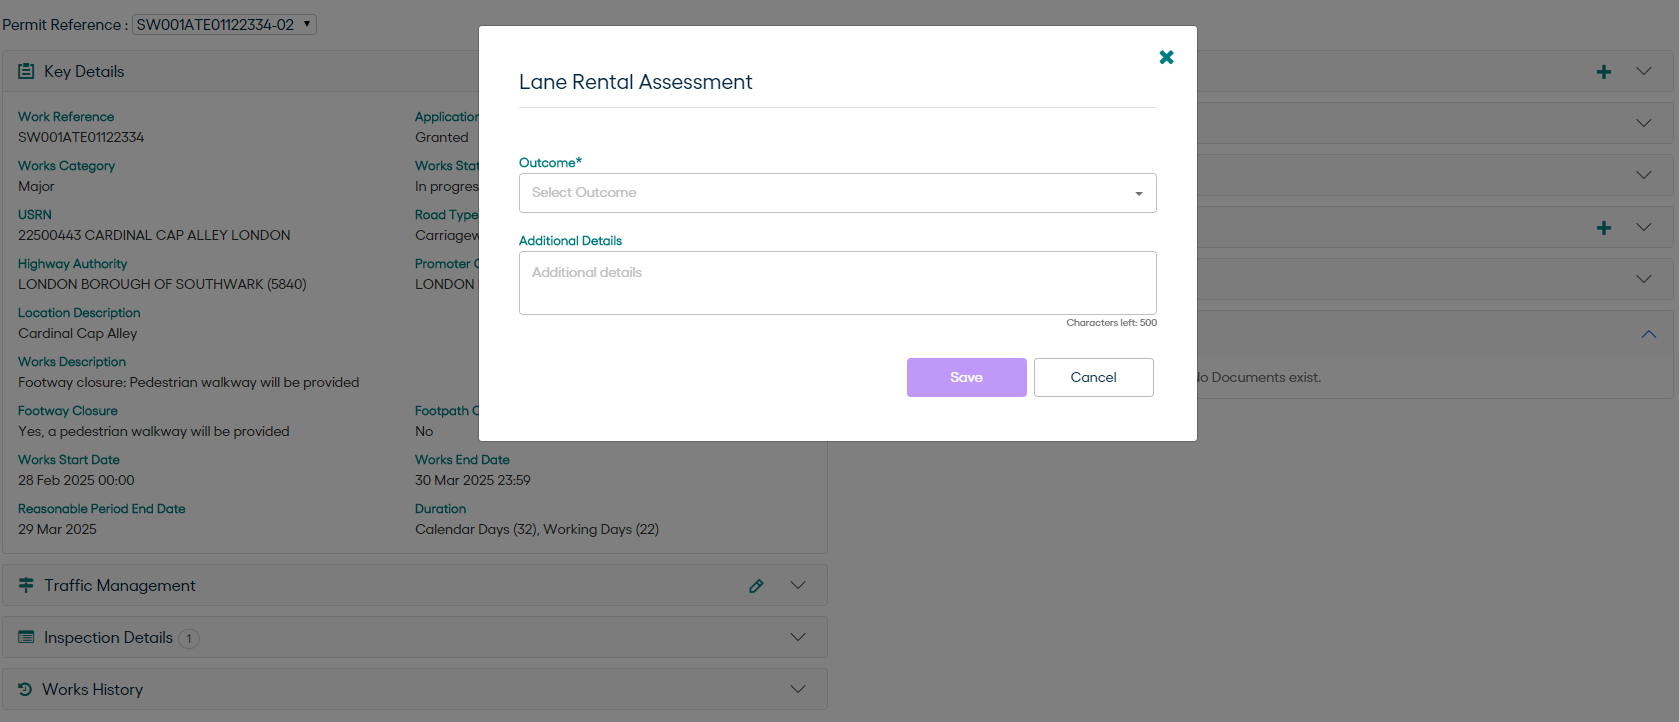Click the Additional Details text area
Screen dimensions: 1679x722
[837, 283]
